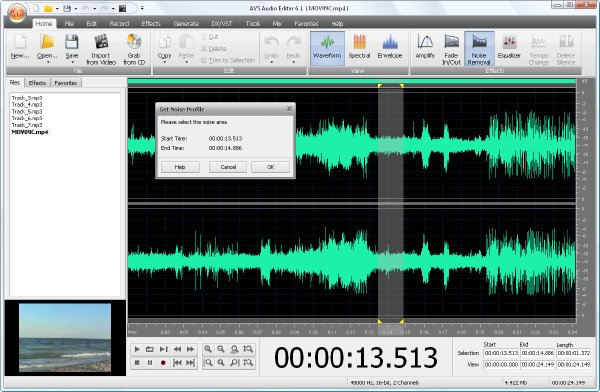Click the Save floppy disk icon
This screenshot has width=600, height=392.
pos(72,42)
